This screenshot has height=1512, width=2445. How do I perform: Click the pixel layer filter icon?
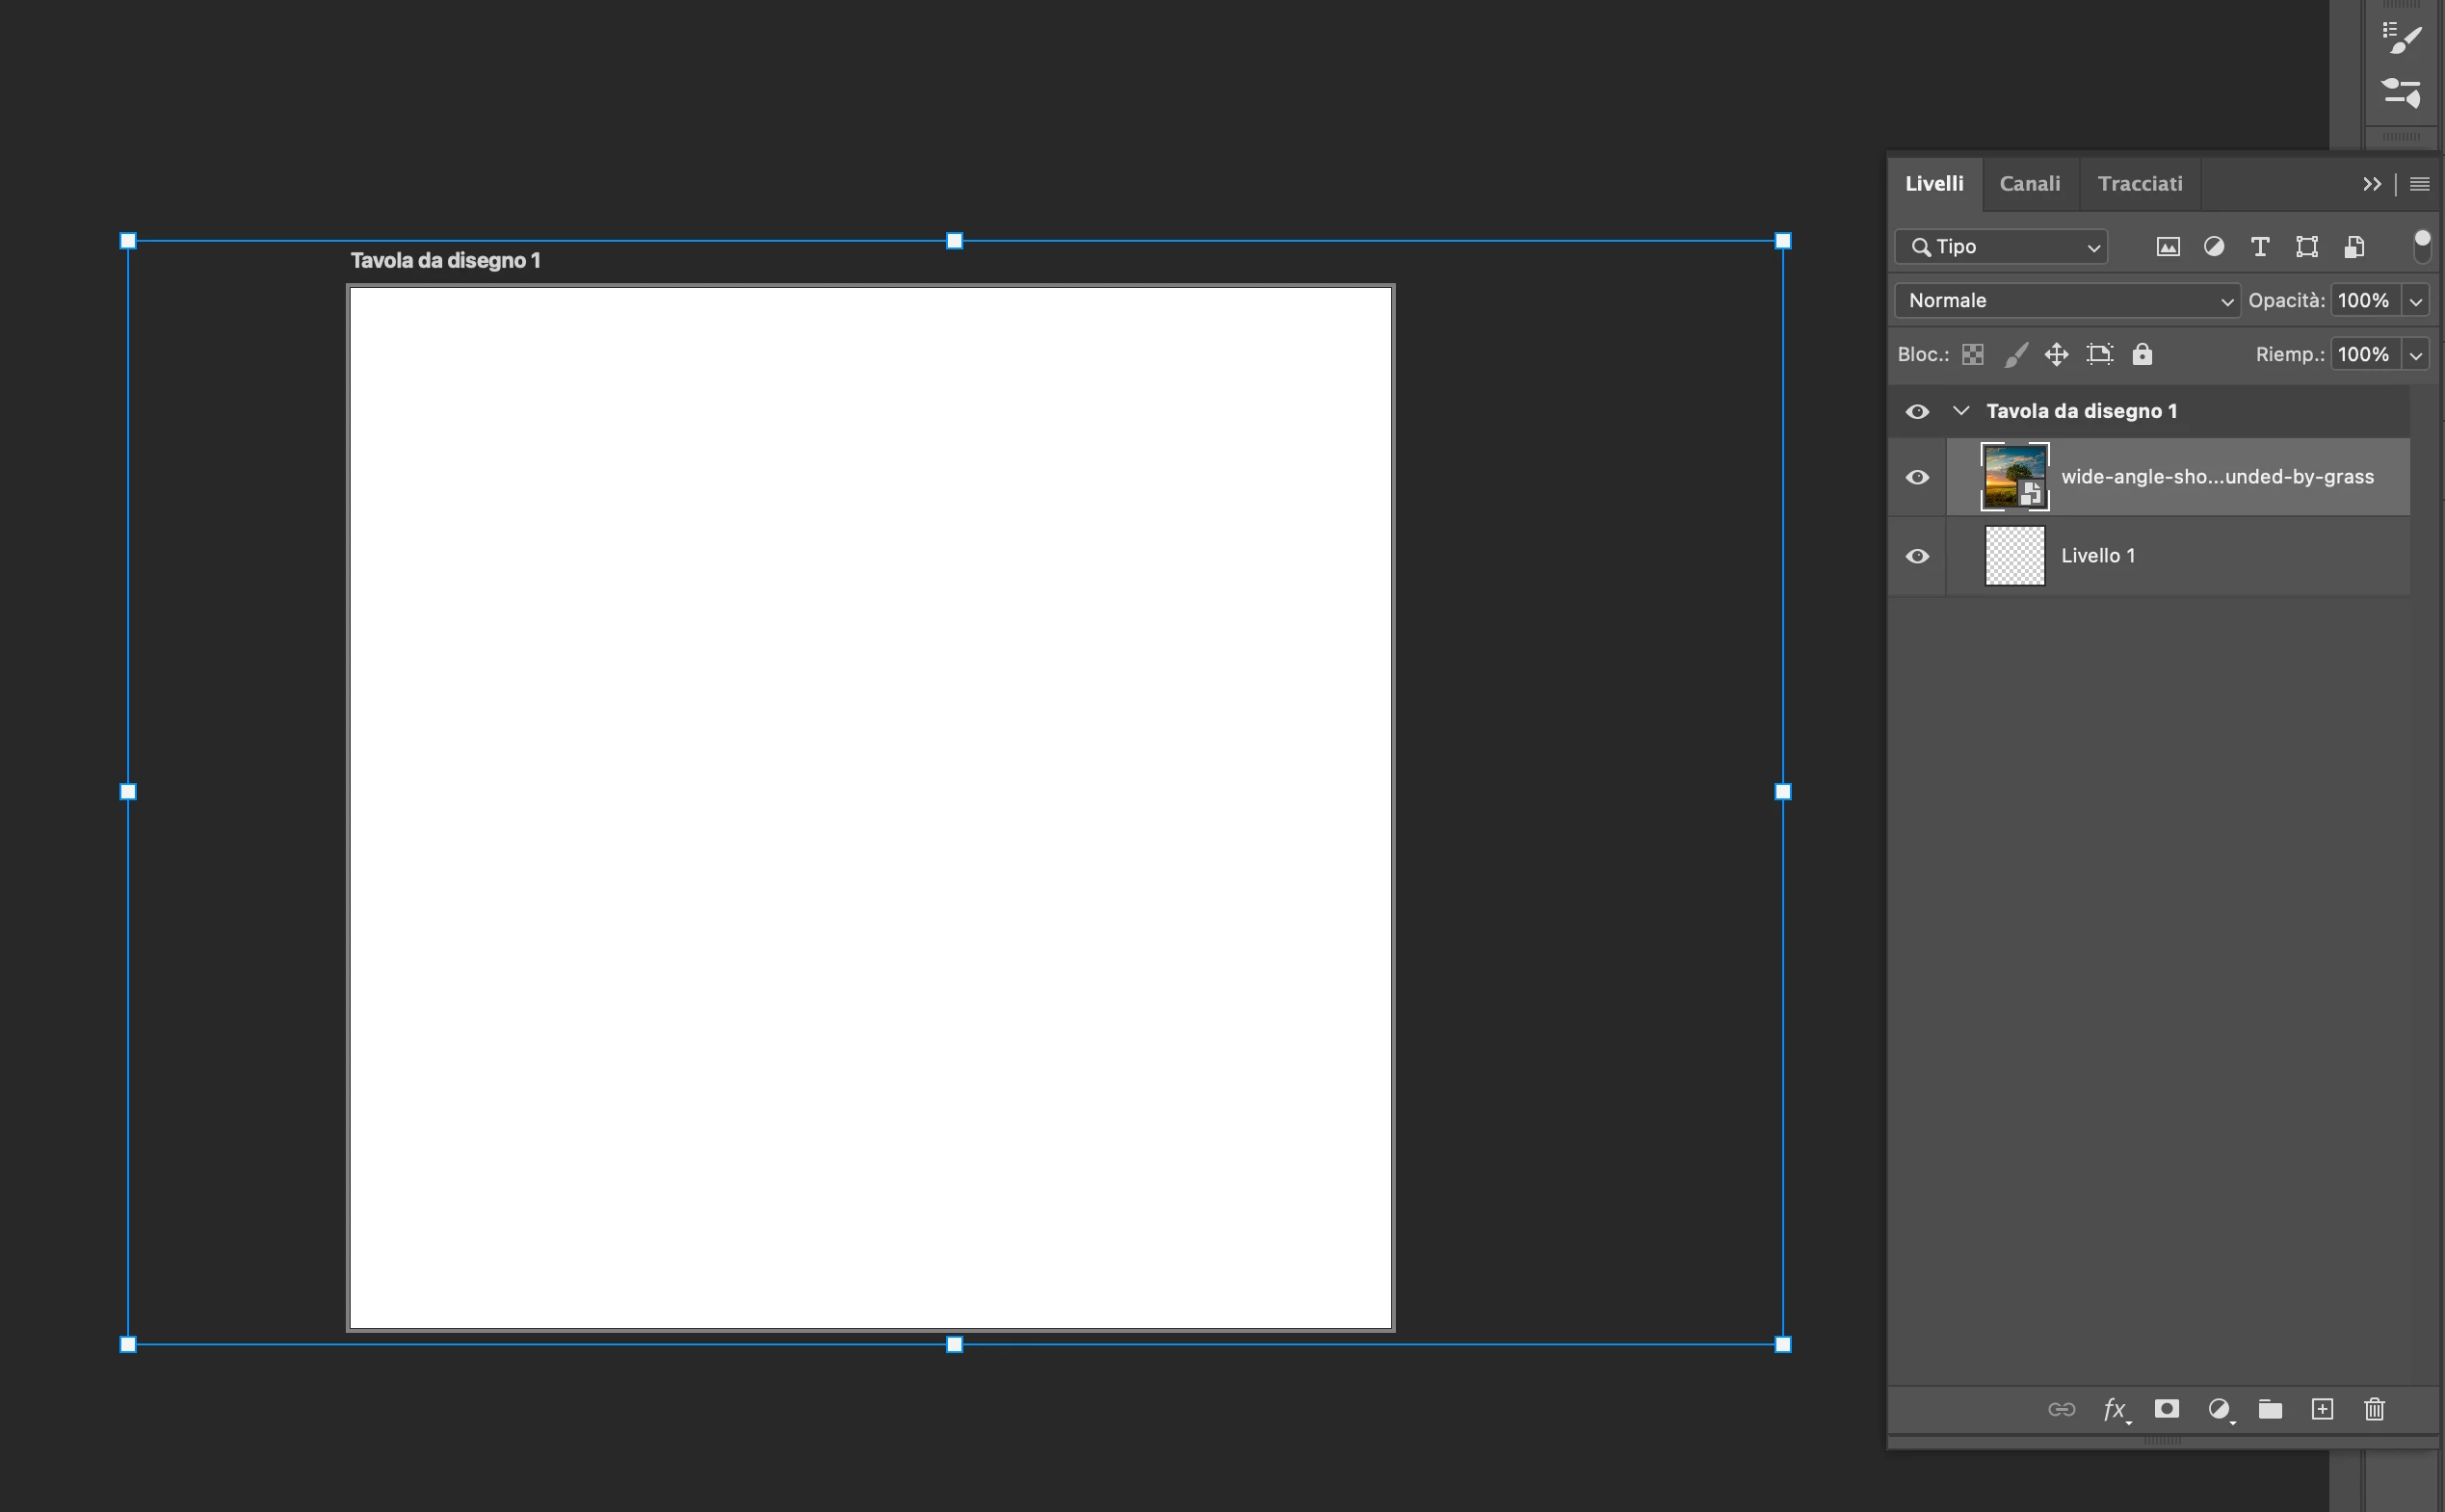2167,247
